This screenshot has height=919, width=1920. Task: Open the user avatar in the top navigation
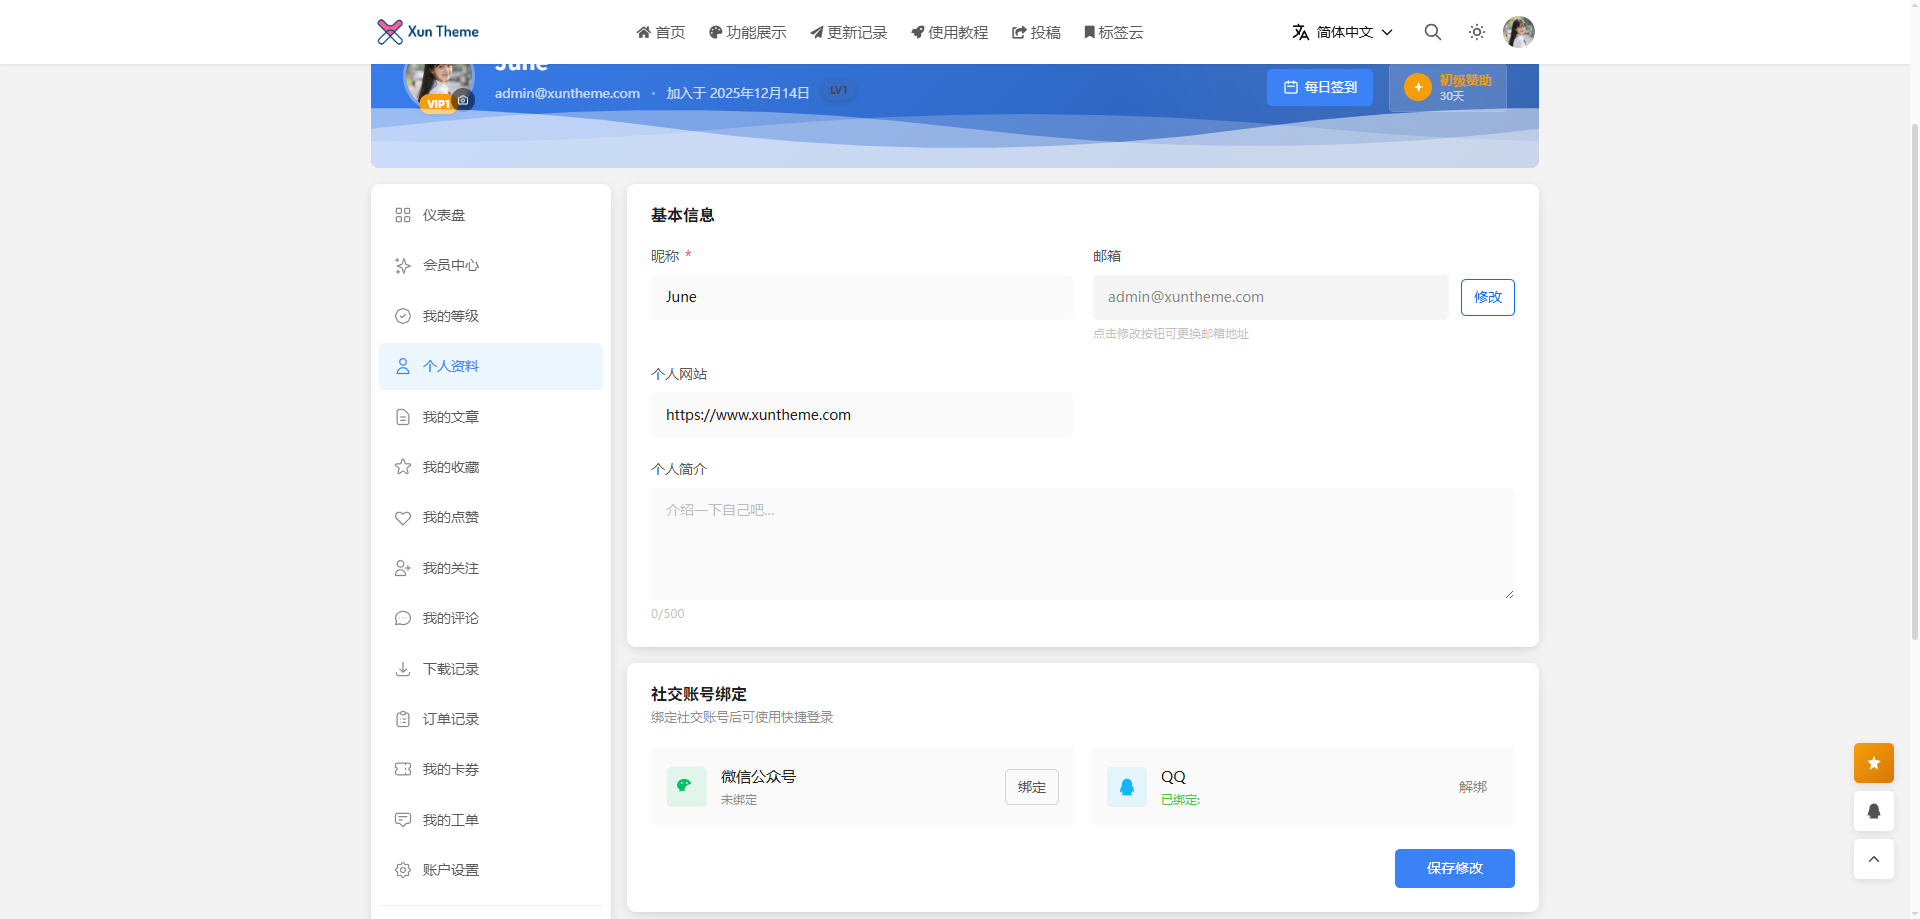pos(1518,32)
